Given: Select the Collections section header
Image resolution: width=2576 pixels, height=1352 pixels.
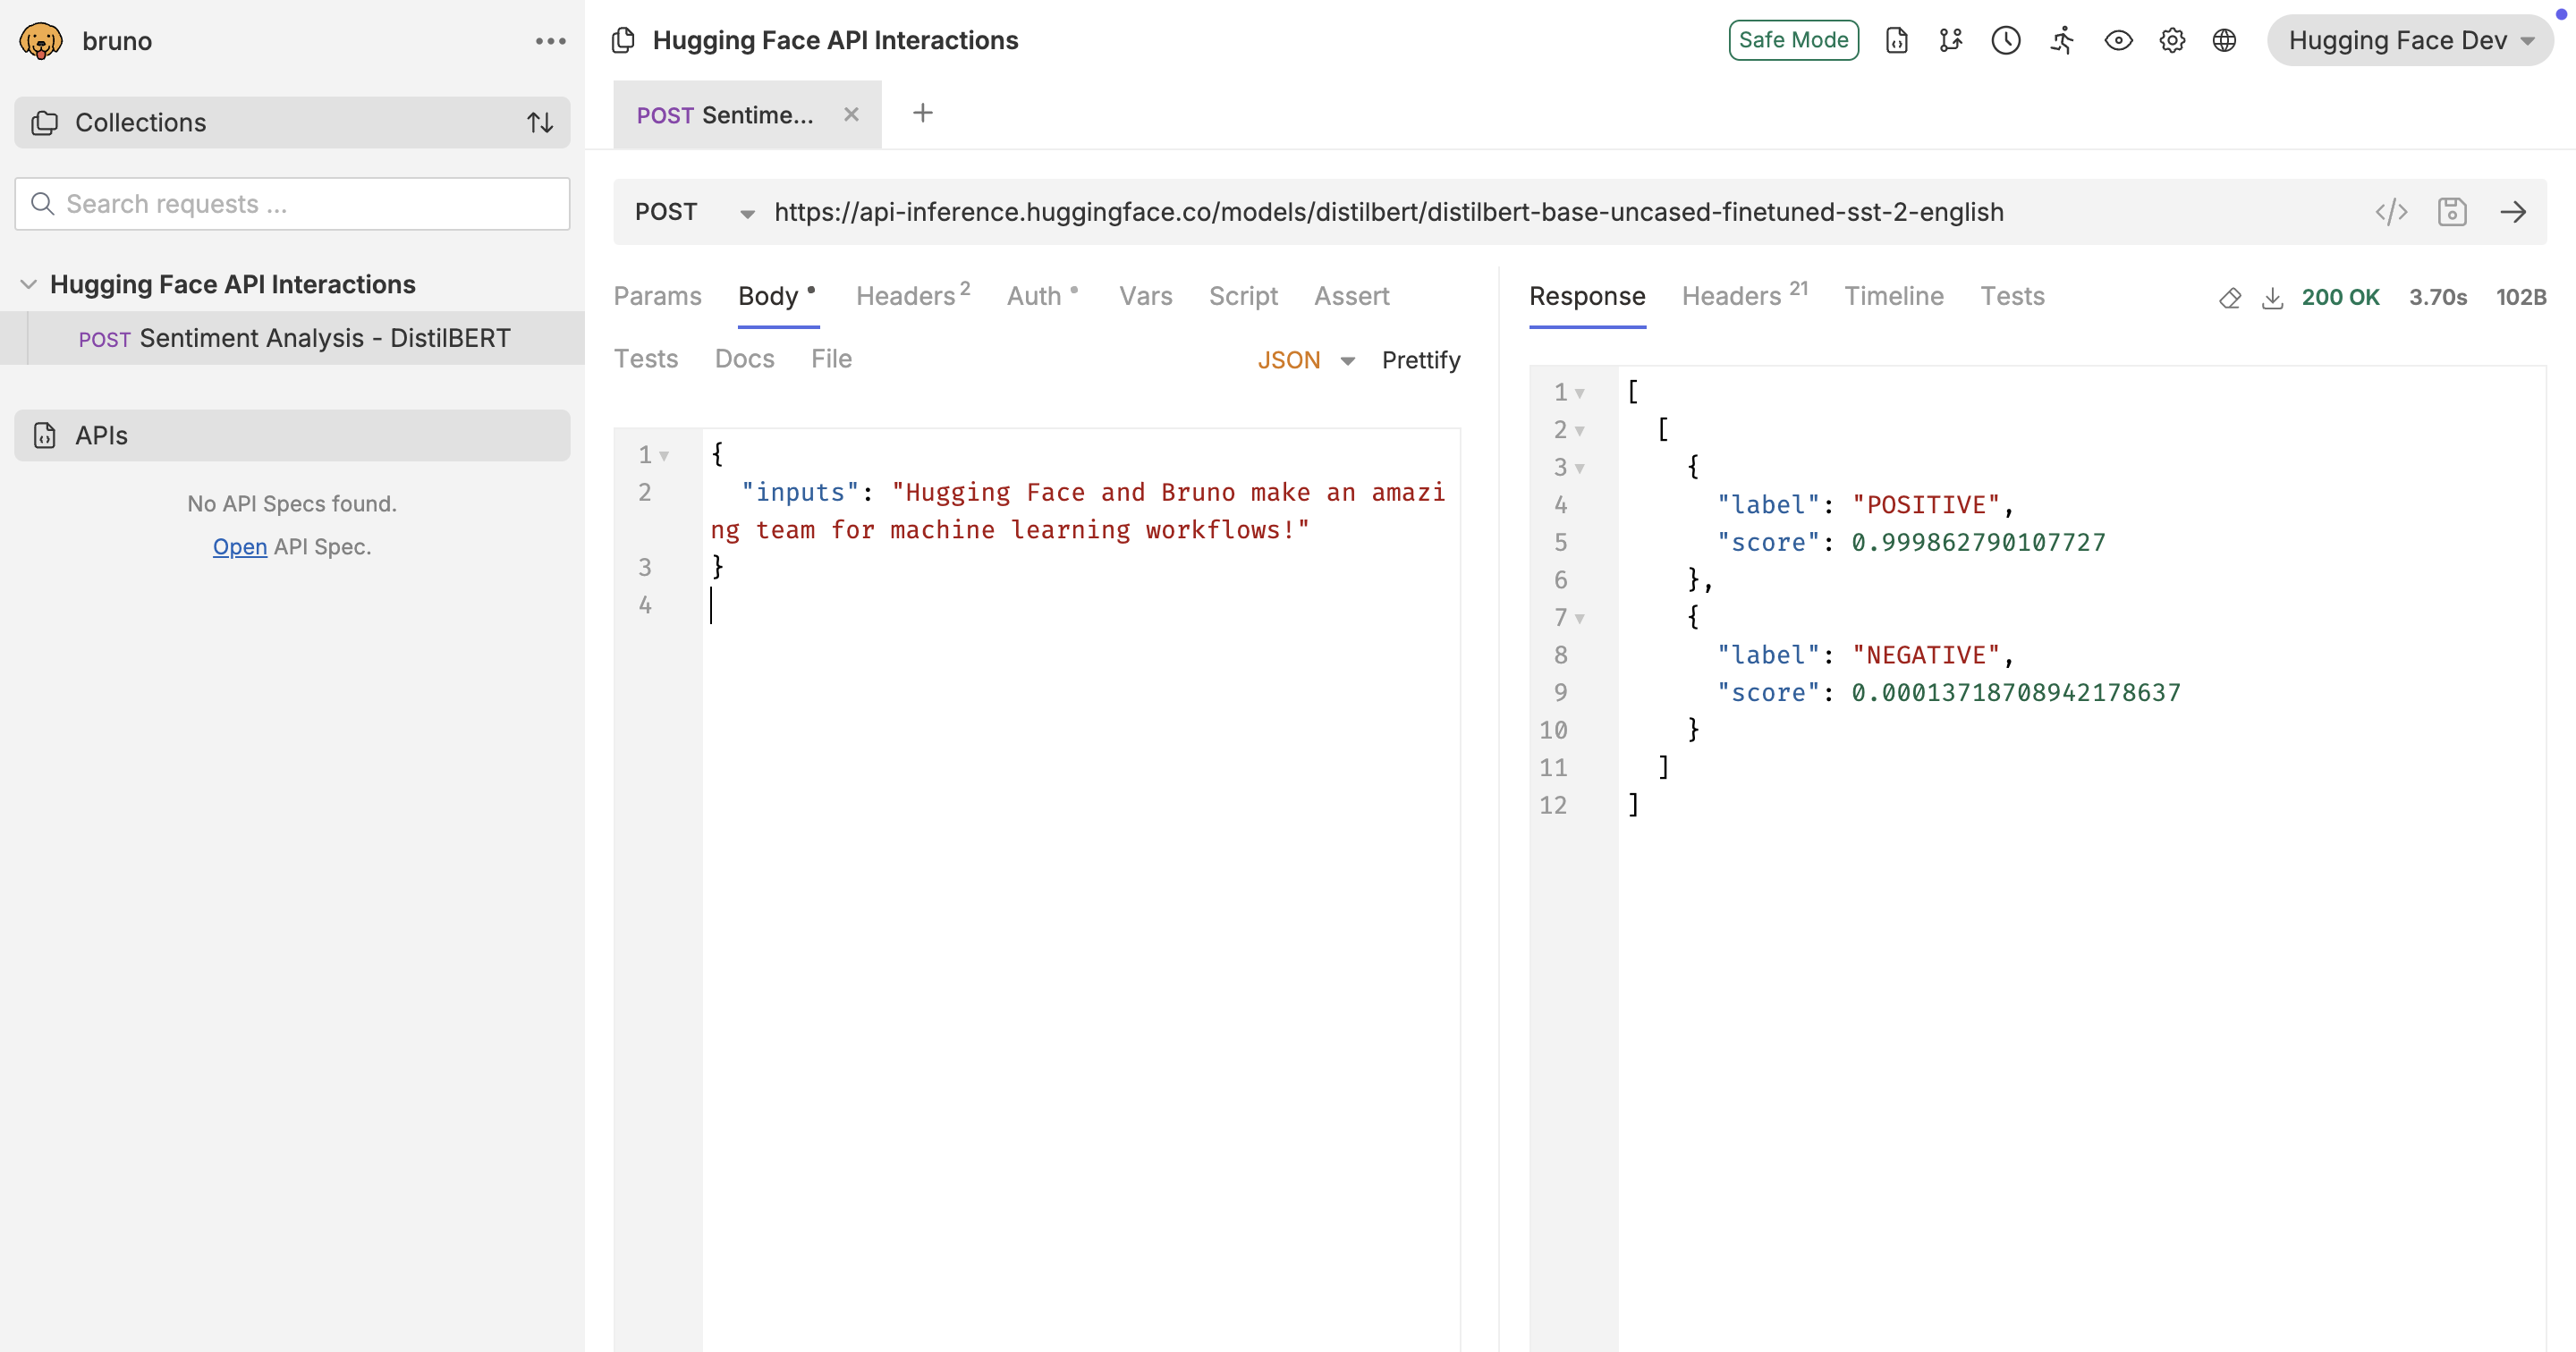Looking at the screenshot, I should click(x=292, y=123).
